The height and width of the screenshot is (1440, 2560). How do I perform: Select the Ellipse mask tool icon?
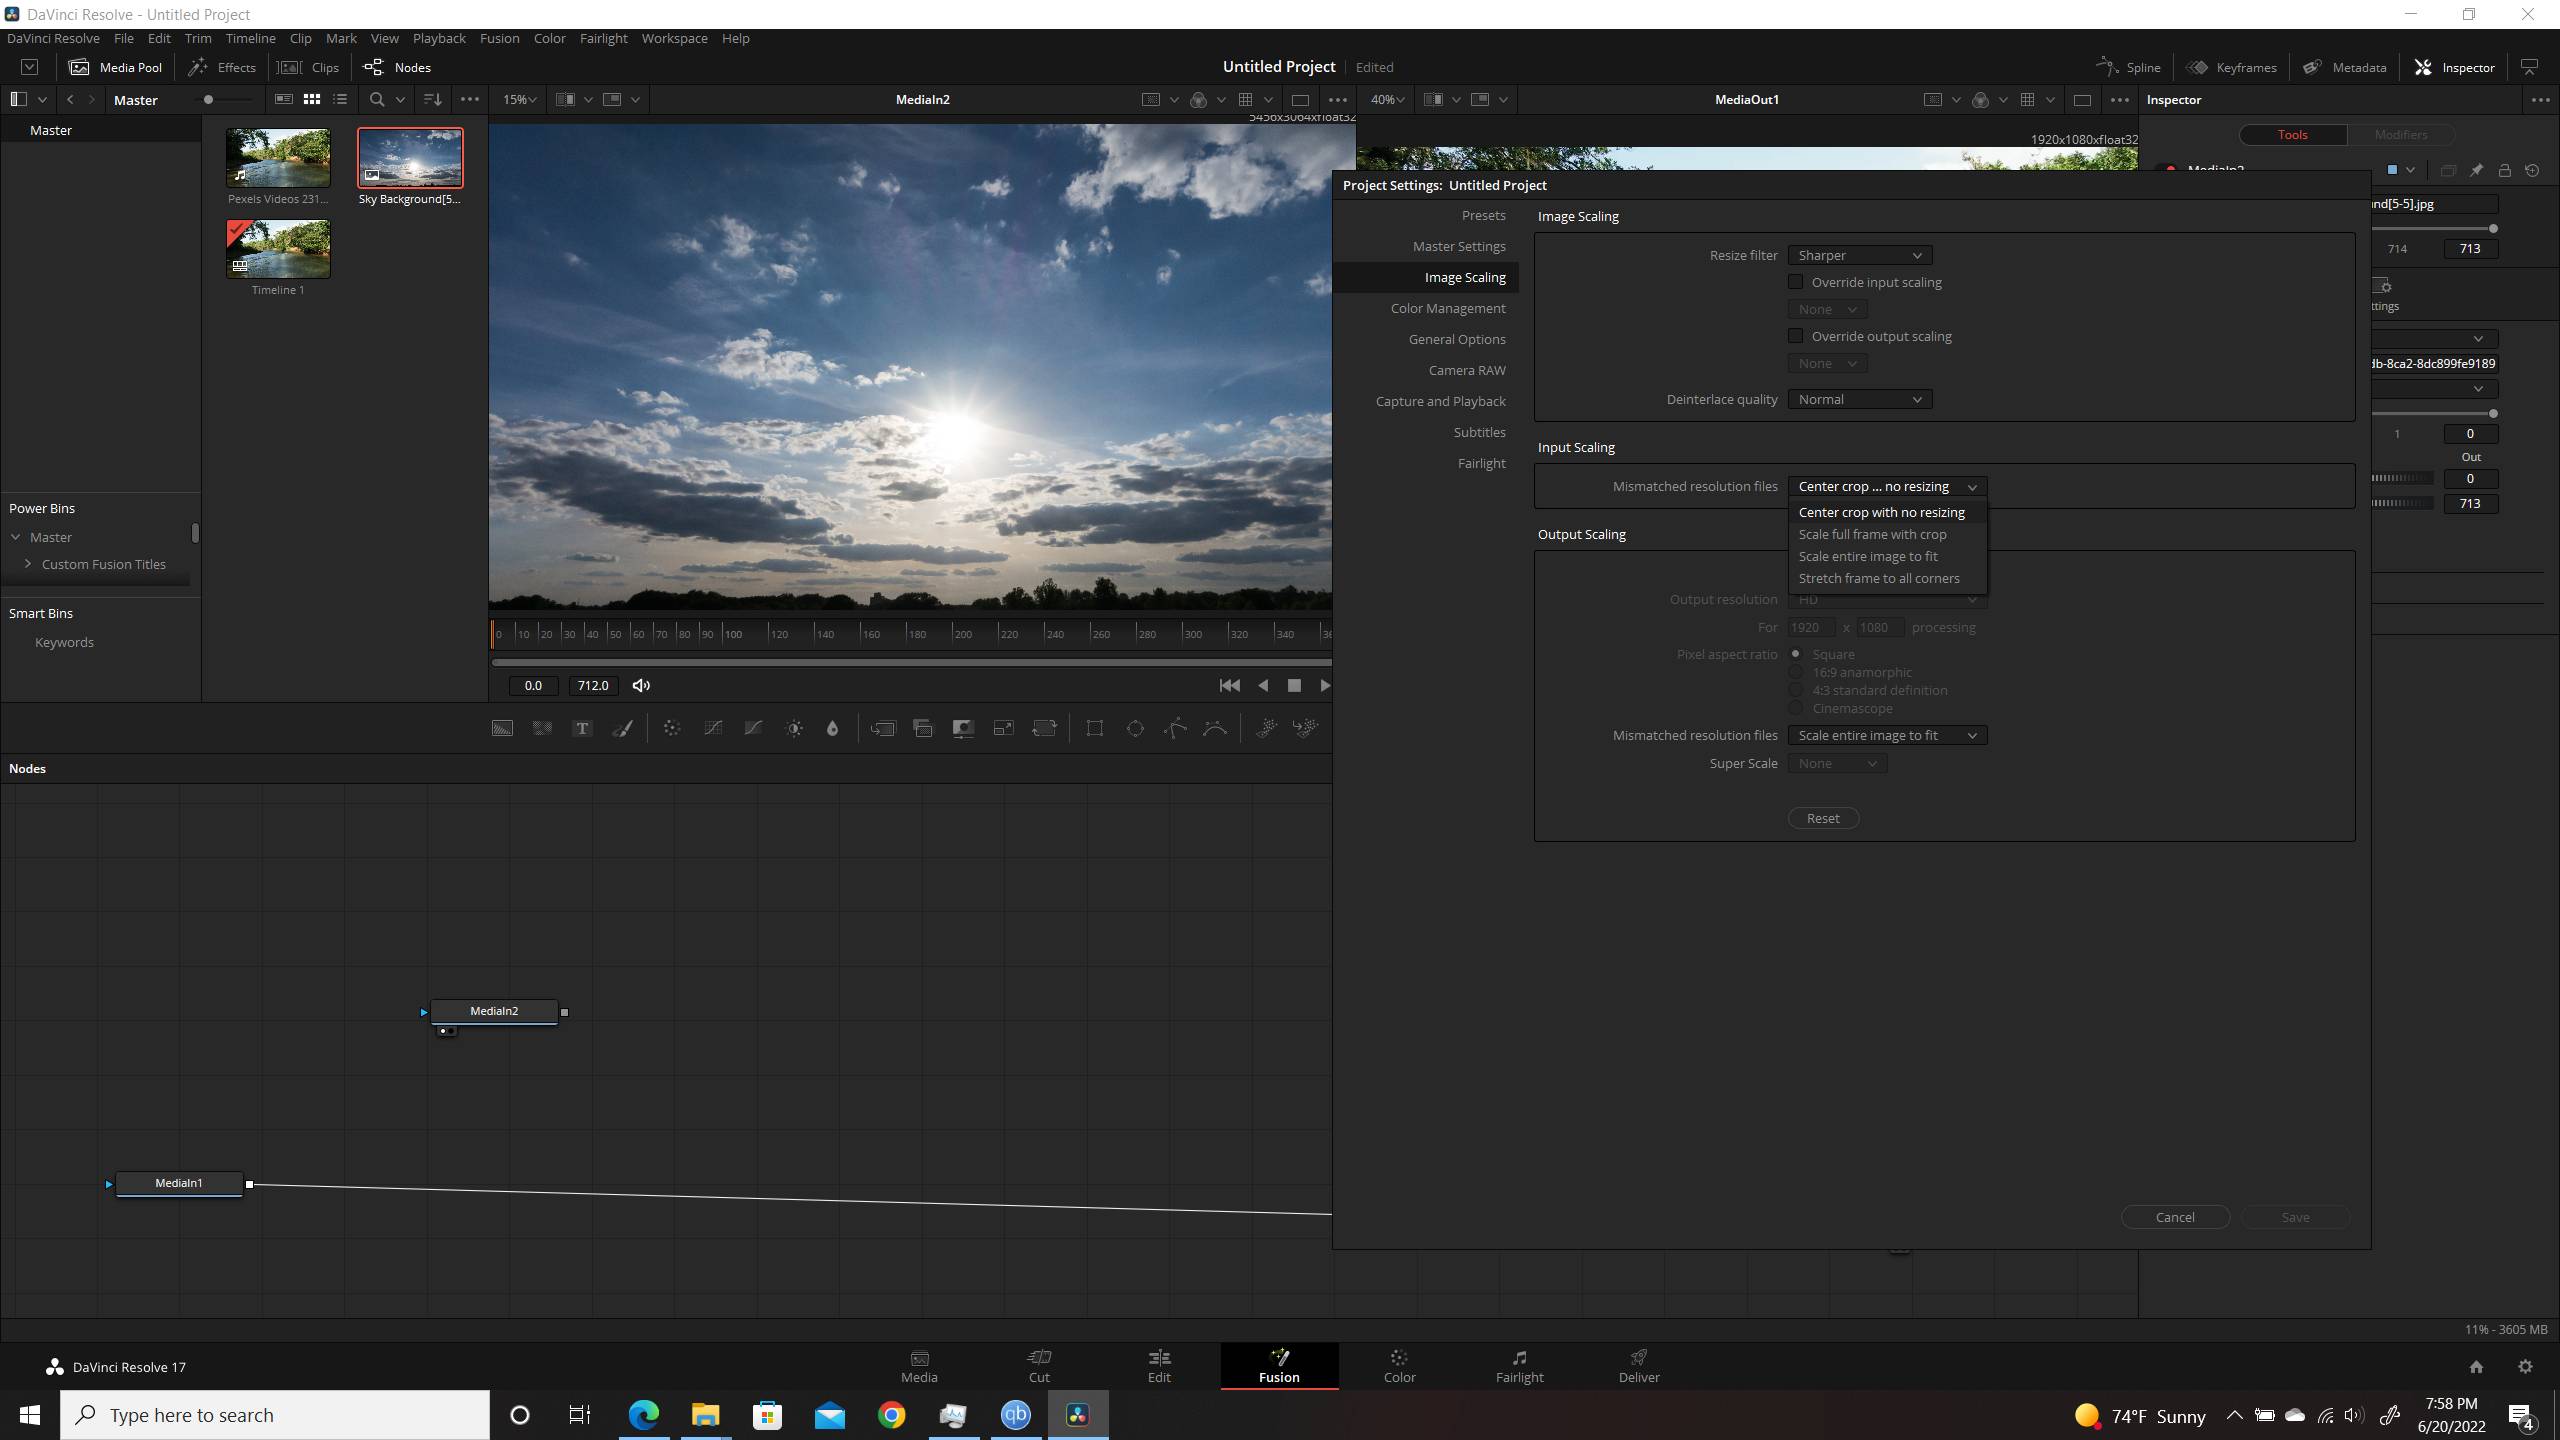1135,728
